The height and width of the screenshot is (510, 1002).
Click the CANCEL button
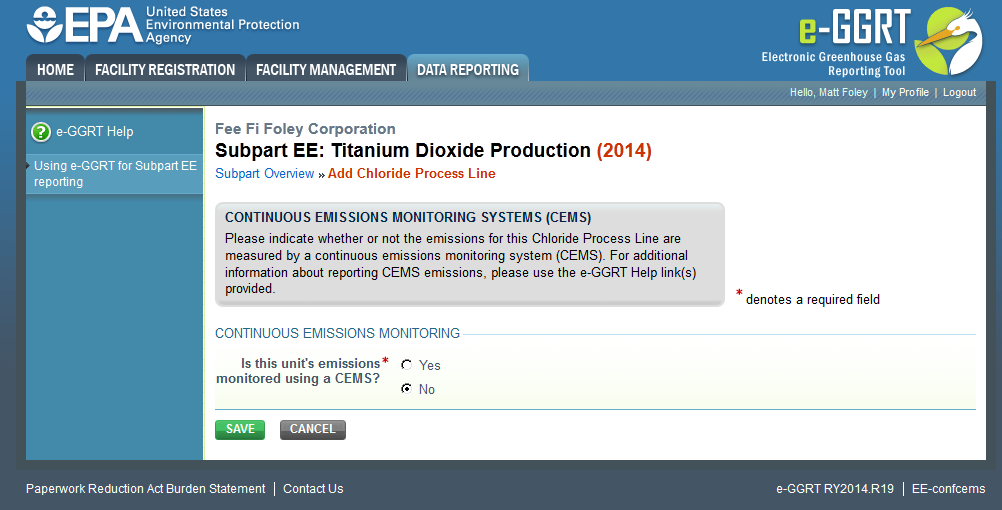(312, 429)
